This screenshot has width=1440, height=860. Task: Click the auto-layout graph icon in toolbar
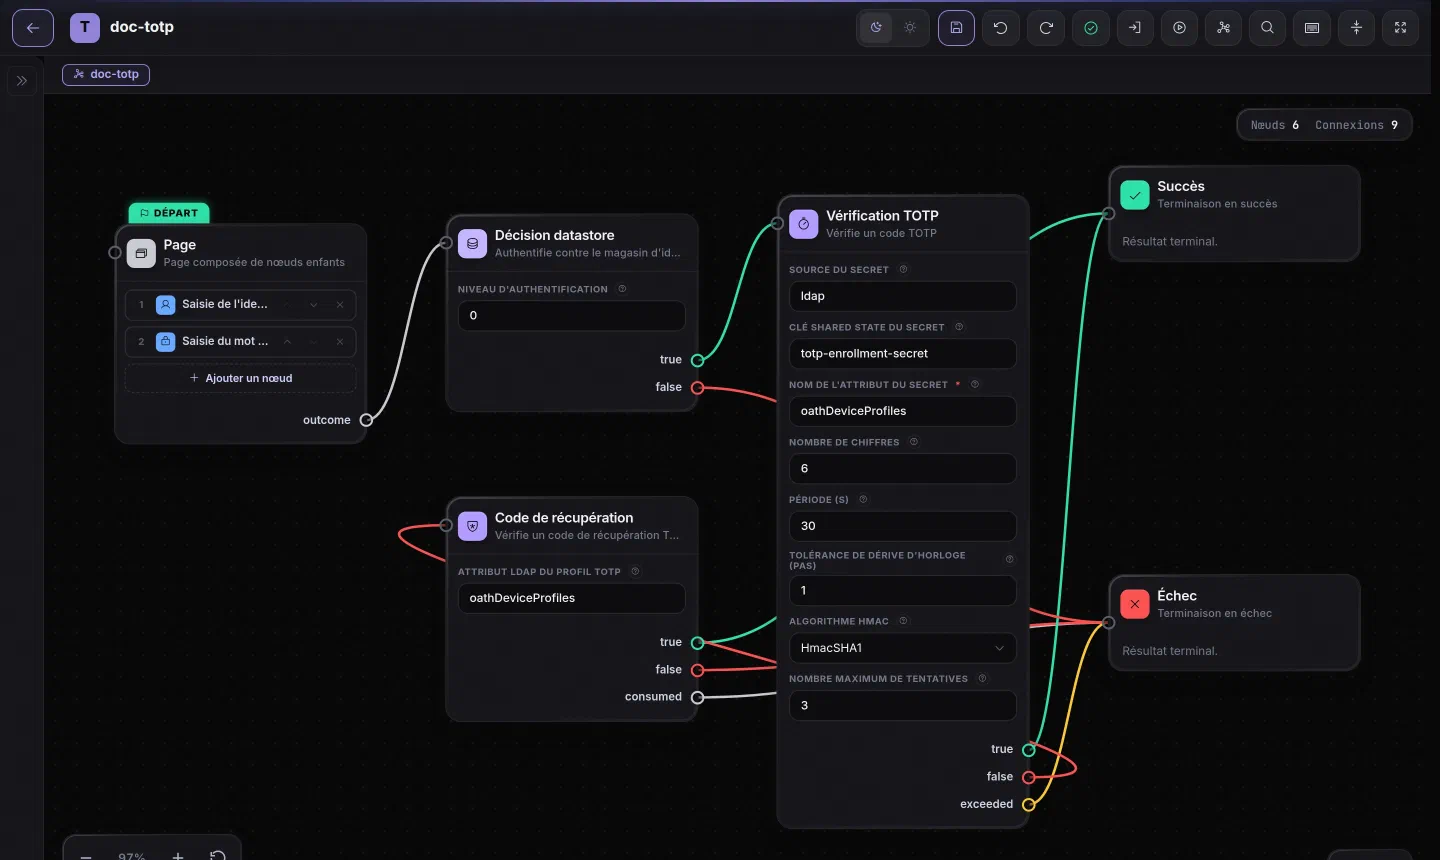click(x=1224, y=28)
